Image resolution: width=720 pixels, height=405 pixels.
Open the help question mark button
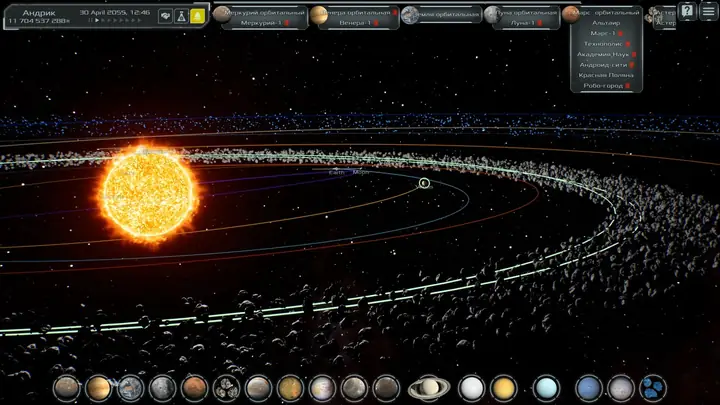687,11
